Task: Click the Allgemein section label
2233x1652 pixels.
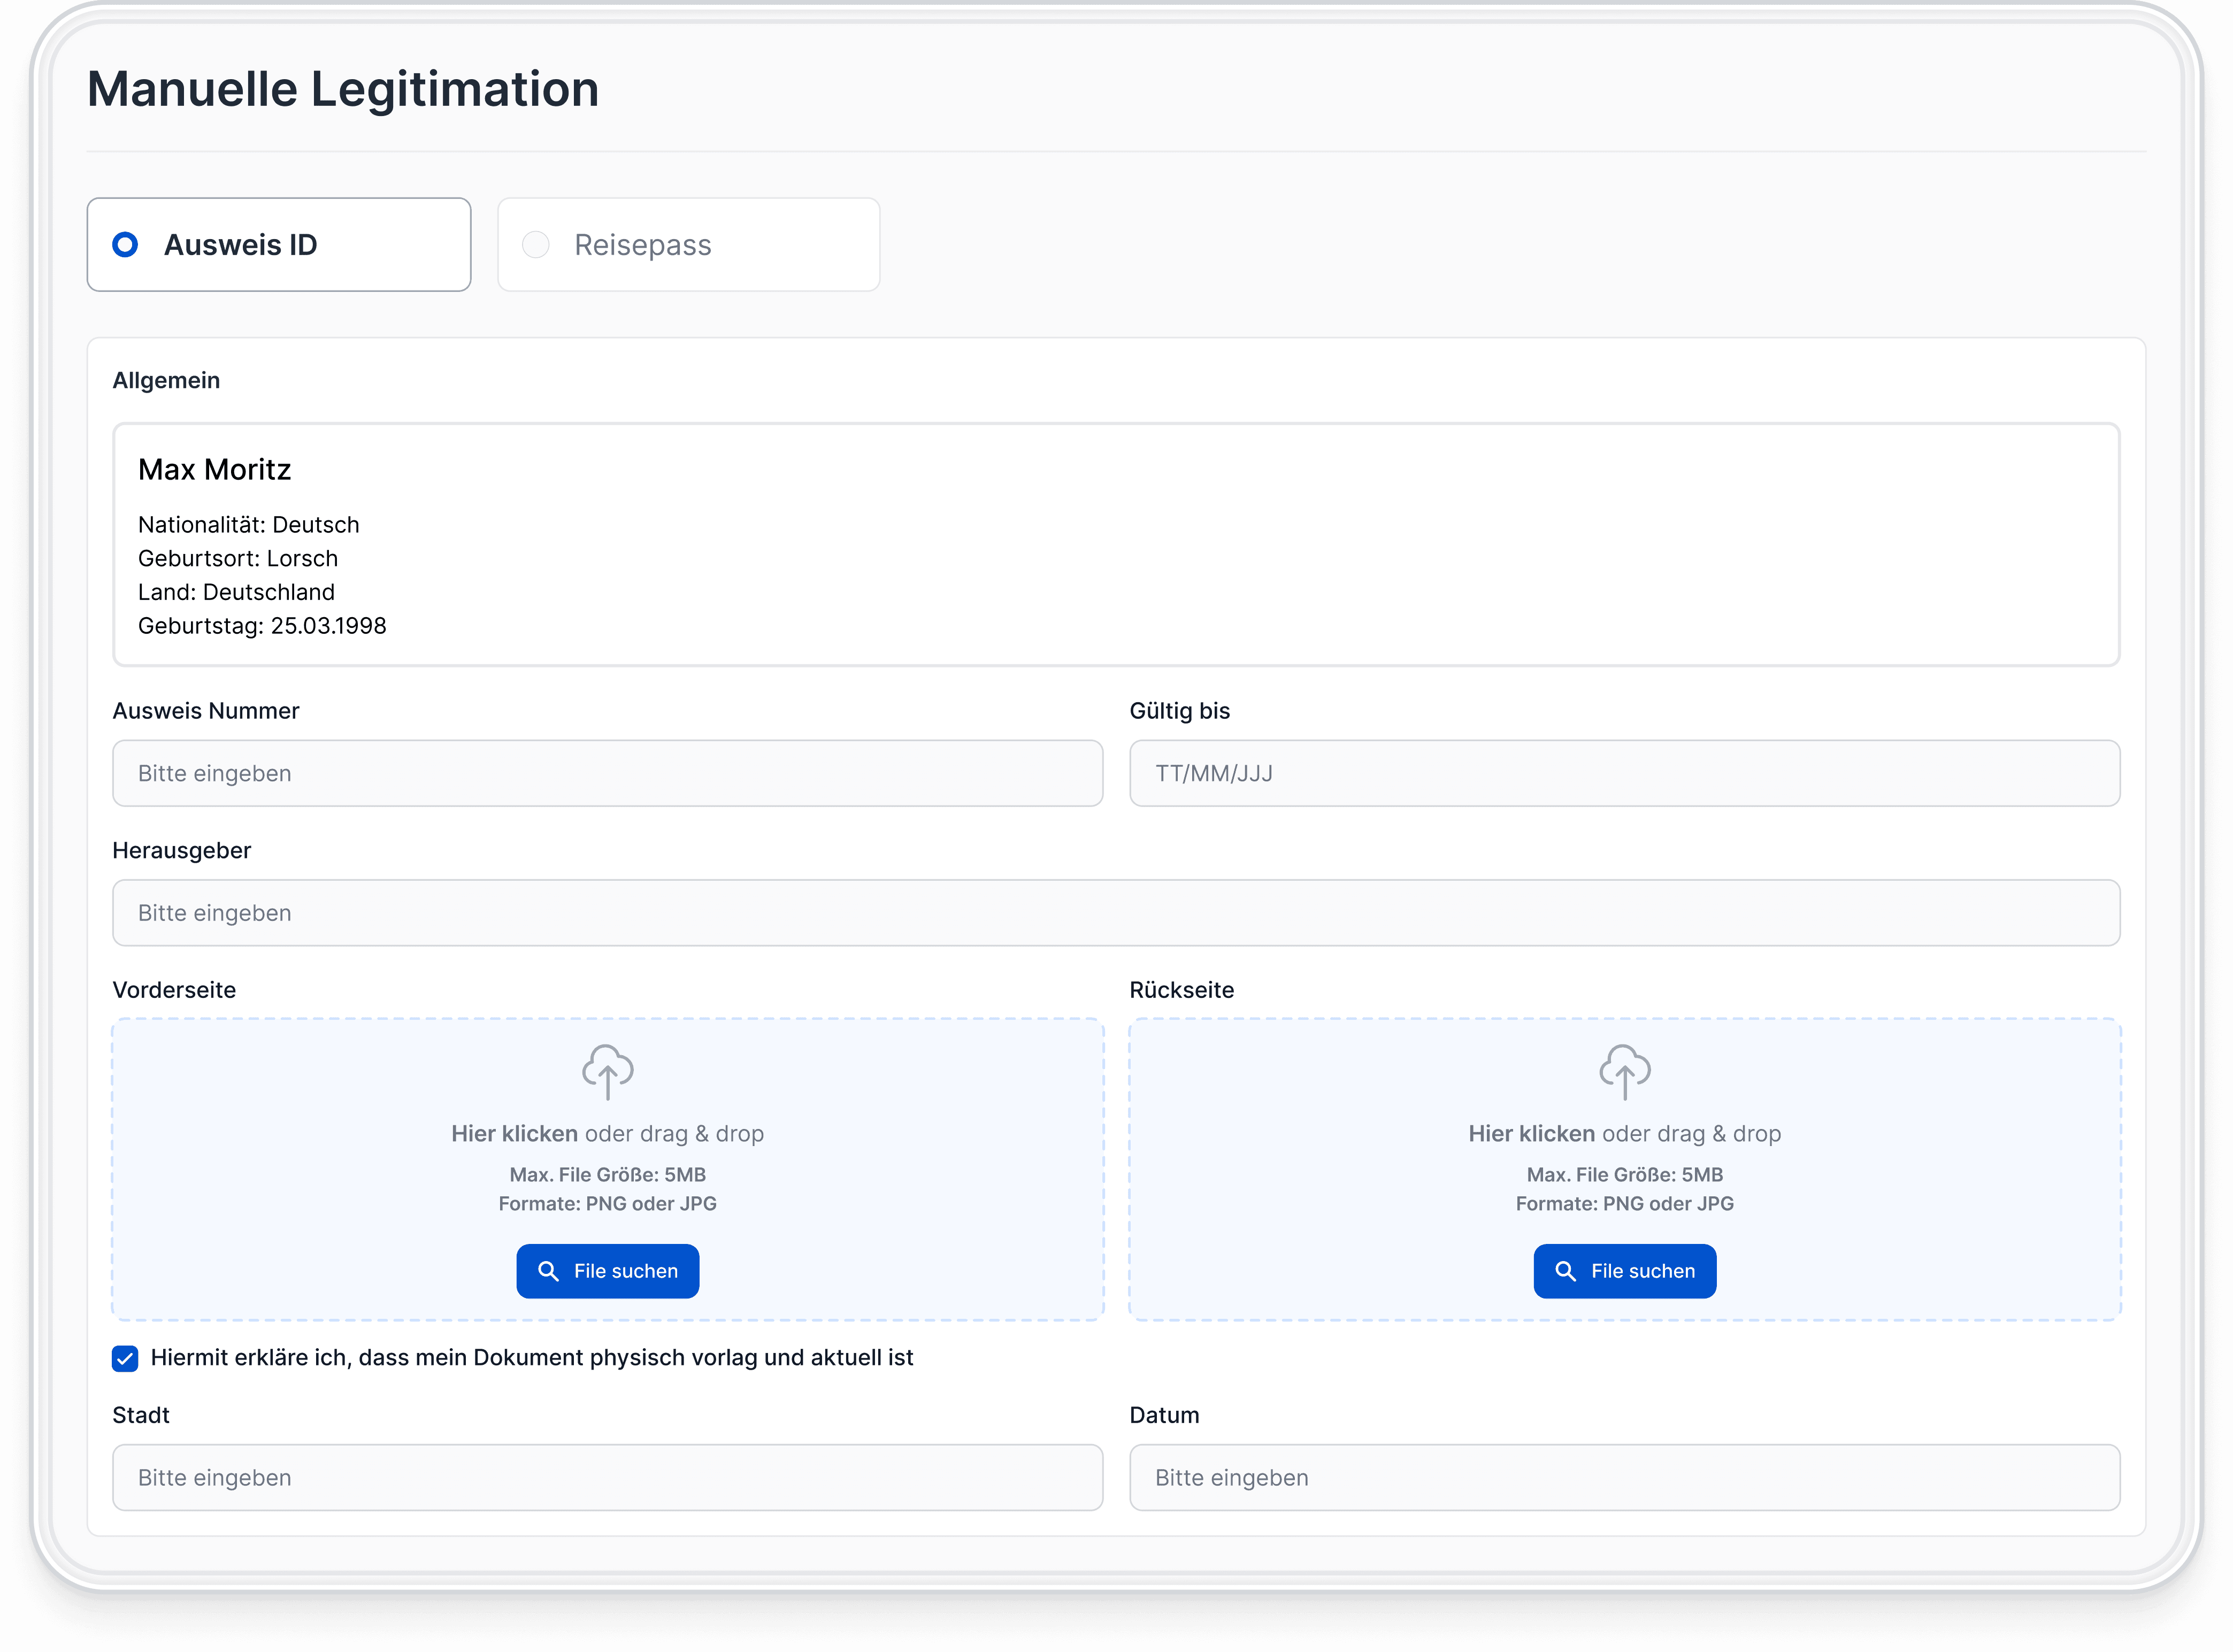Action: coord(166,379)
